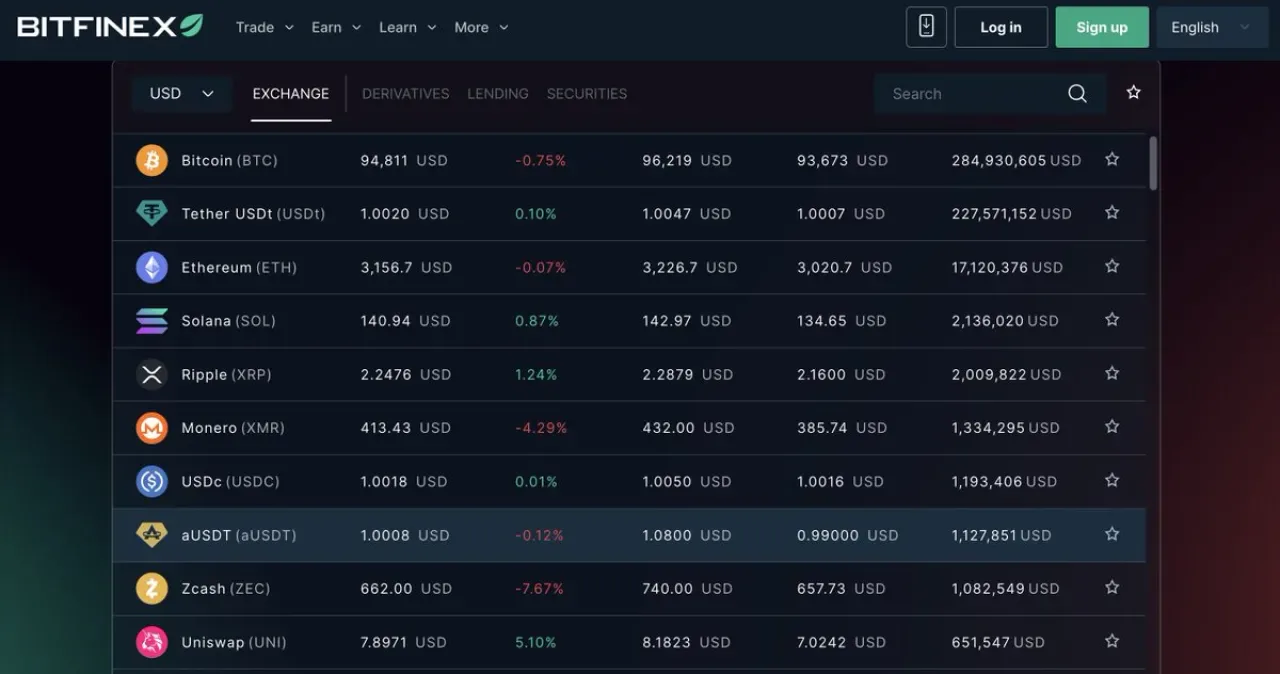Switch to the LENDING tab
The height and width of the screenshot is (674, 1280).
click(x=498, y=94)
